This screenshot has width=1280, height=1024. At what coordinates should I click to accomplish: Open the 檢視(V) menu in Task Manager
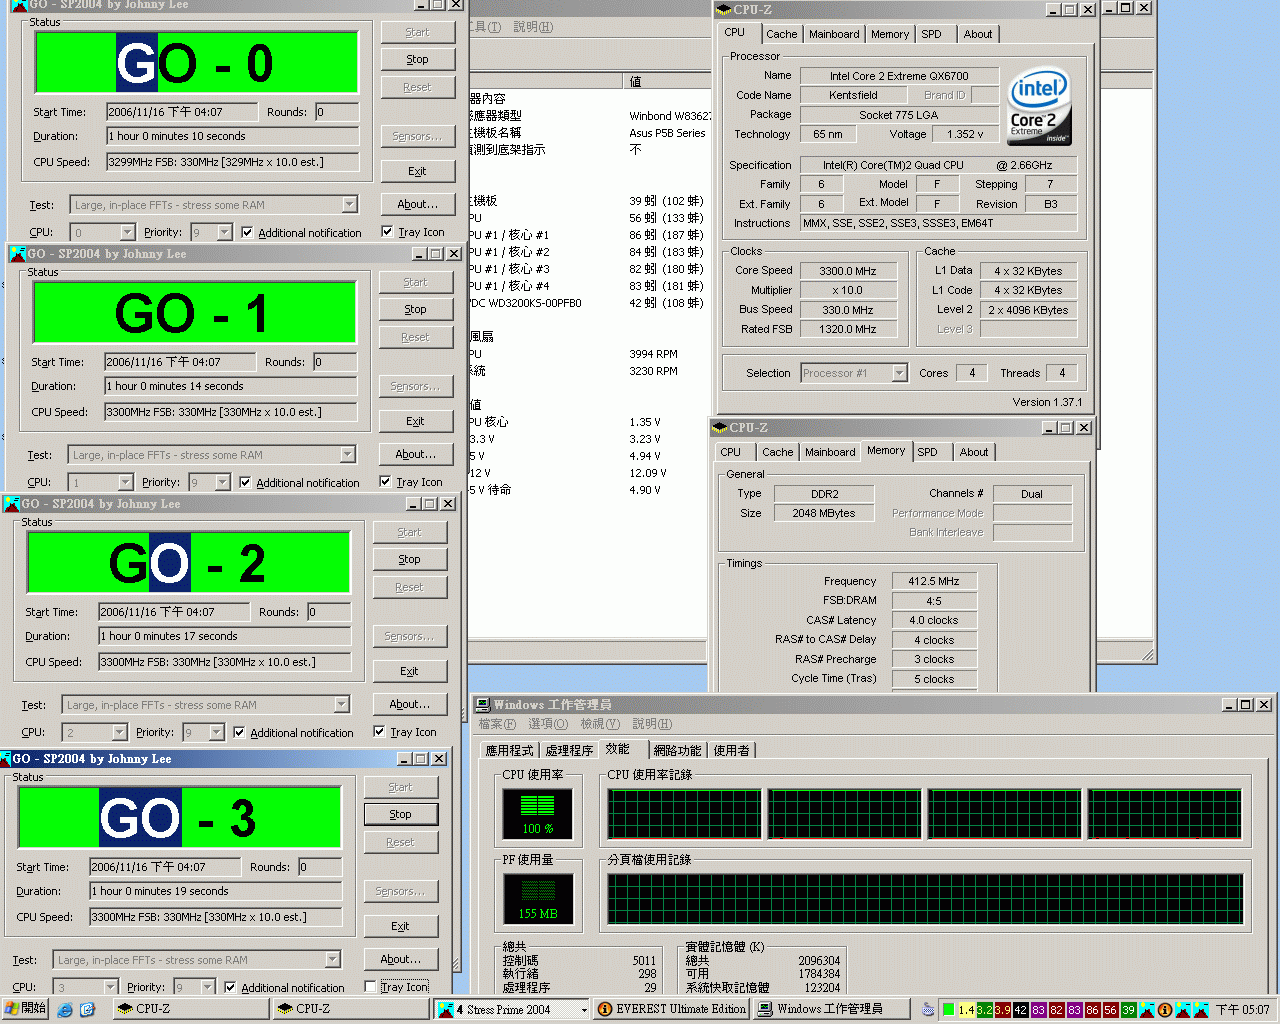[x=599, y=724]
